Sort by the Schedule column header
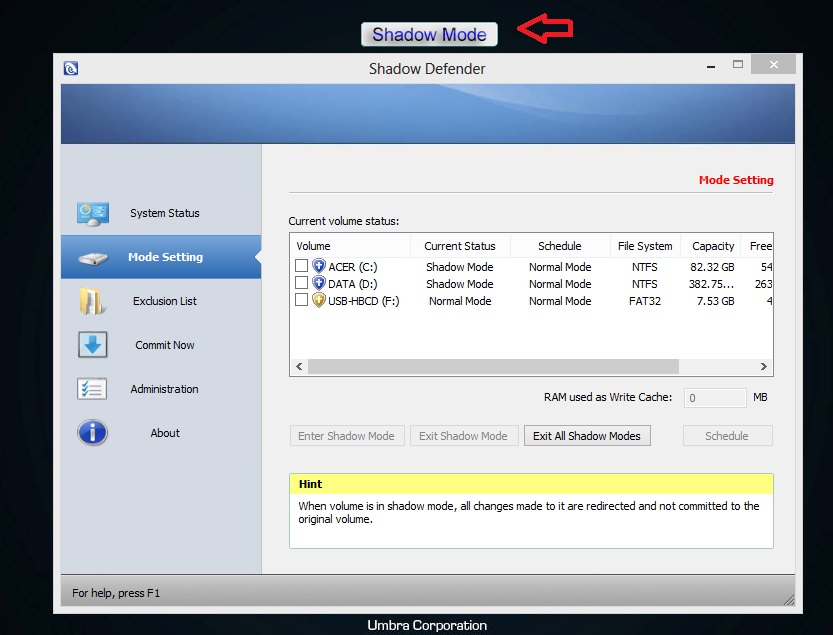Screen dimensions: 833x635 560,246
